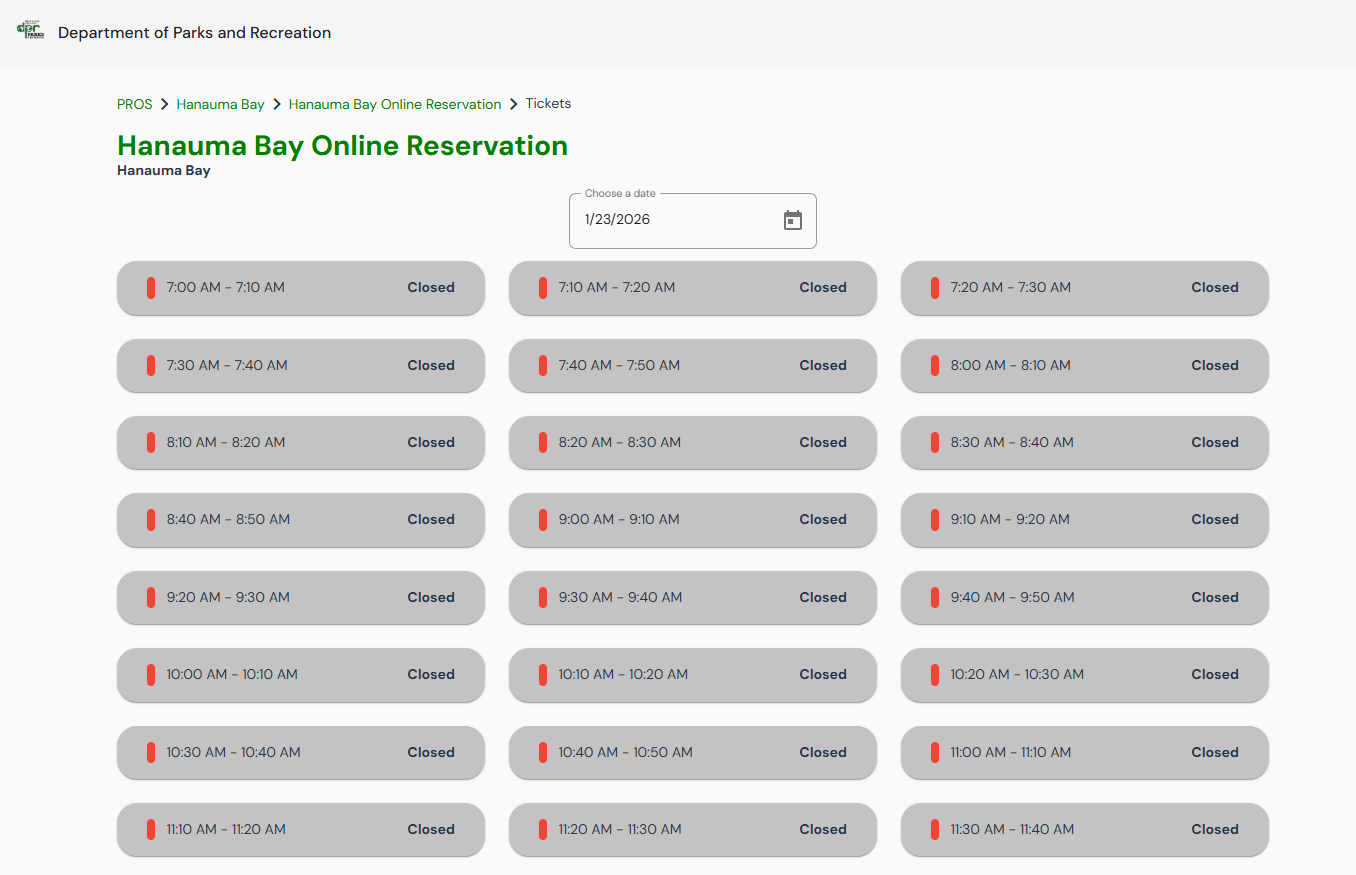Click the red indicator on 11:30 AM slot

pos(935,829)
